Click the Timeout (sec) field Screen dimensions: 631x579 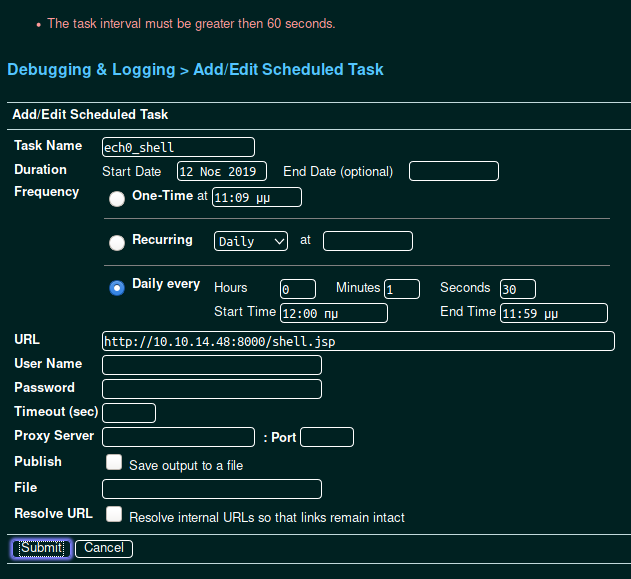(129, 413)
